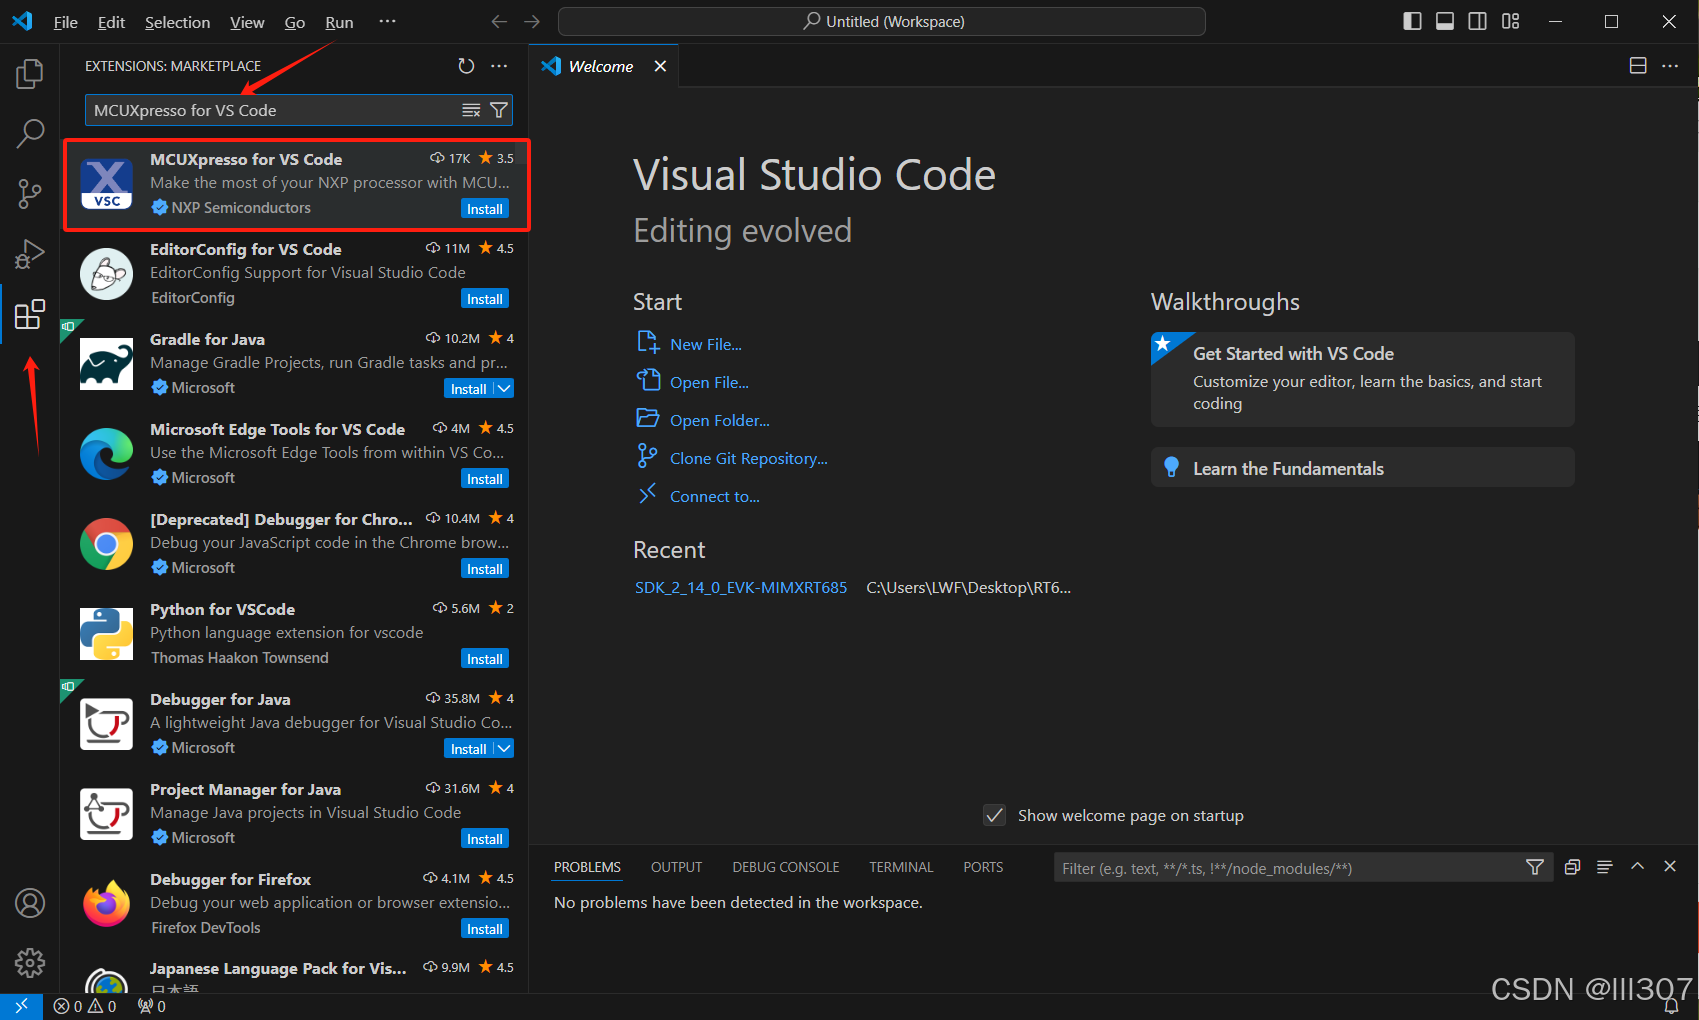Open Learn the Fundamentals walkthrough
This screenshot has height=1020, width=1699.
(1363, 467)
